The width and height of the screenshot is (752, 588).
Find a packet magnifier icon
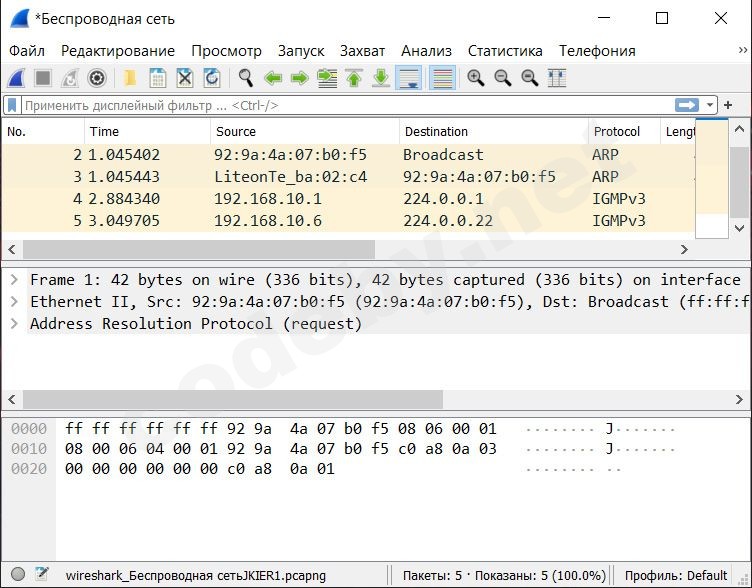[246, 78]
